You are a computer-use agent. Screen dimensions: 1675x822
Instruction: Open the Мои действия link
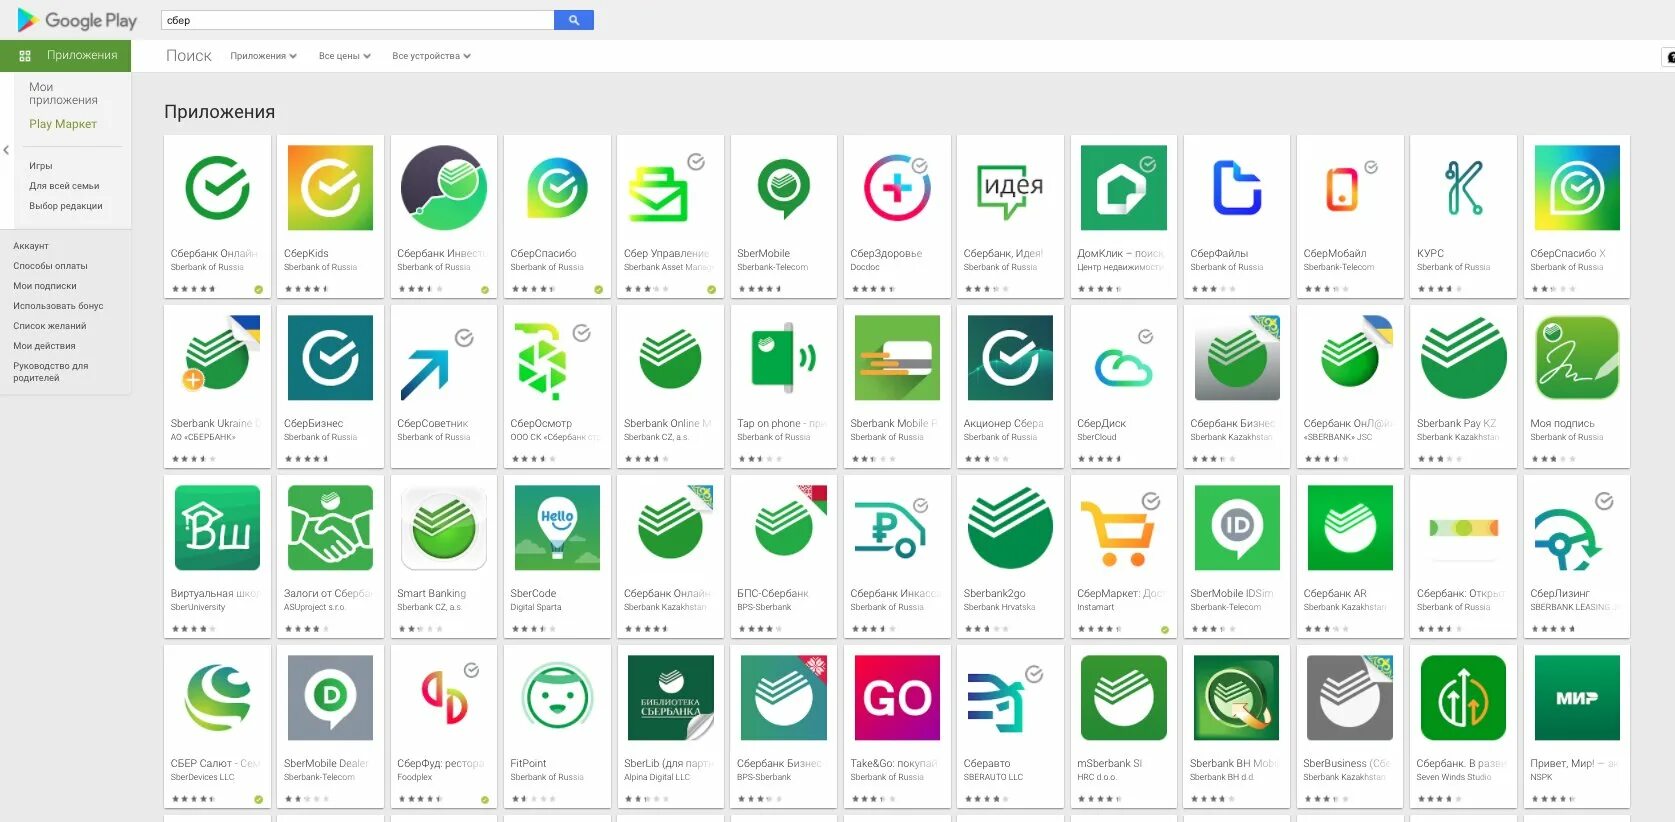click(44, 346)
